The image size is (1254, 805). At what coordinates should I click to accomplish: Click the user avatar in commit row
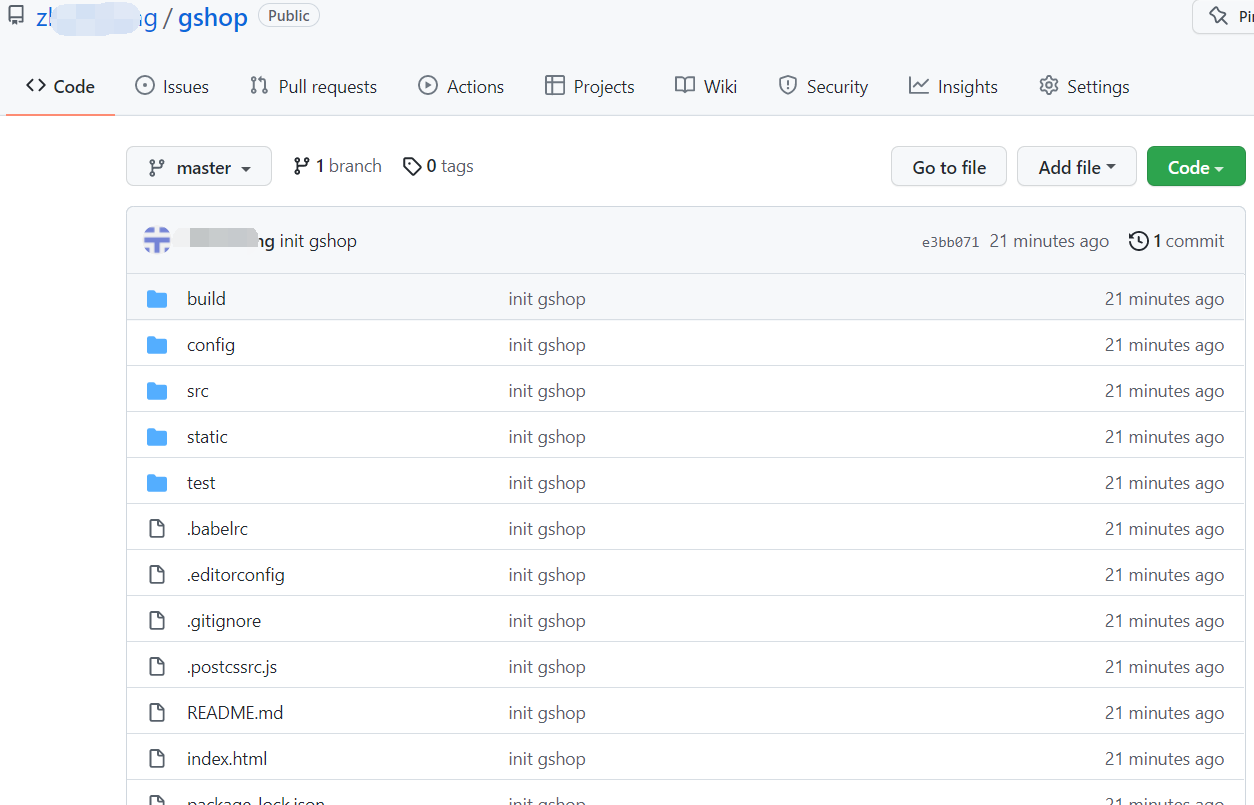click(157, 240)
